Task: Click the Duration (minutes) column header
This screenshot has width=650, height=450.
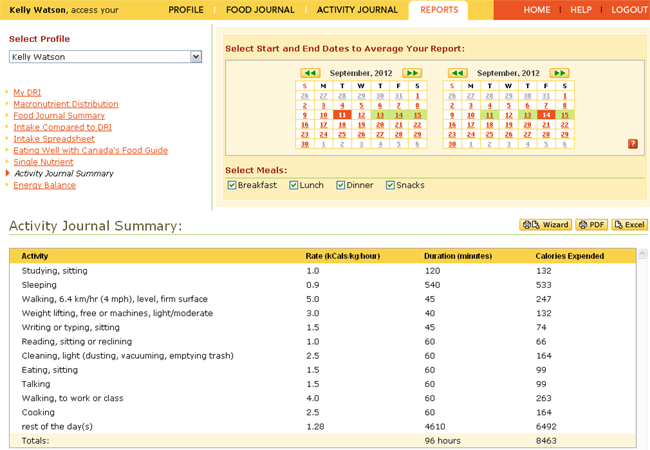Action: tap(458, 256)
